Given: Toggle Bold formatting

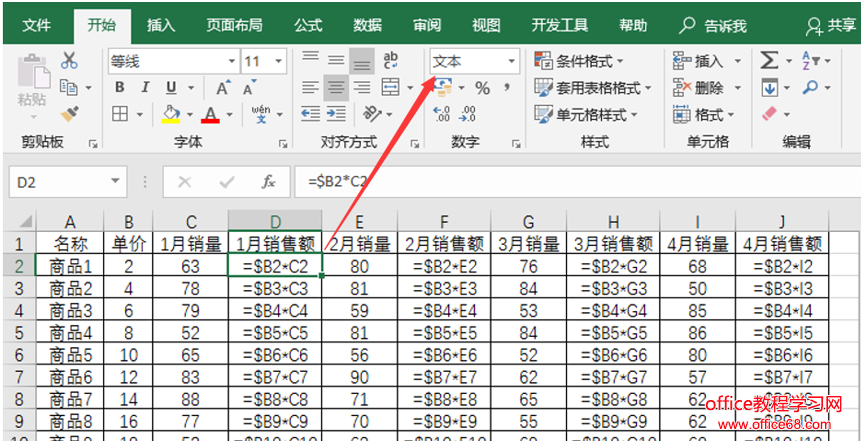Looking at the screenshot, I should click(x=120, y=88).
